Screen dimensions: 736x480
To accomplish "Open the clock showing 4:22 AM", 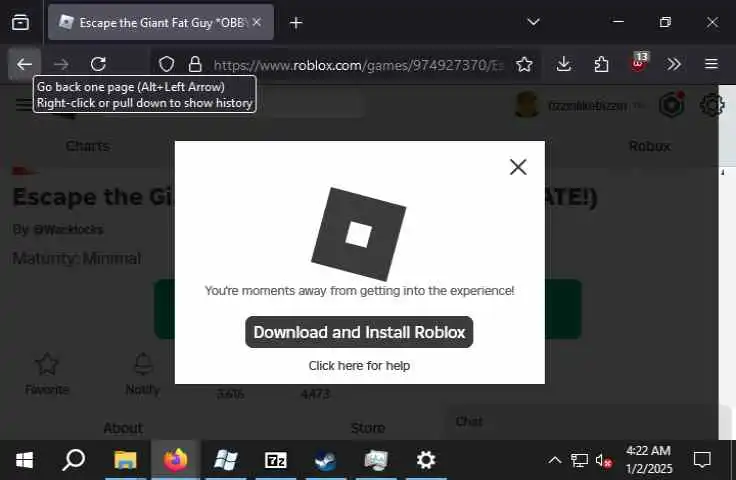I will [x=648, y=460].
